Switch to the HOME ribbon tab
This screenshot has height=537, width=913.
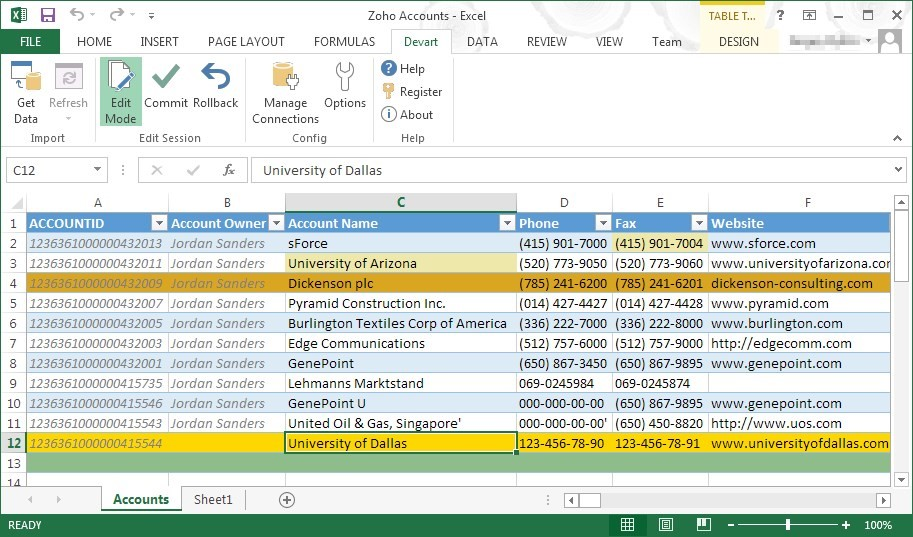pos(94,41)
